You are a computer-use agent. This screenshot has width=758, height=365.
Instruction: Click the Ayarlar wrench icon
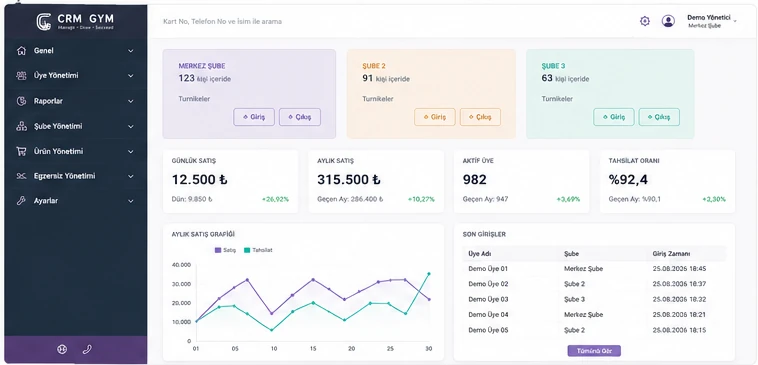pos(21,201)
